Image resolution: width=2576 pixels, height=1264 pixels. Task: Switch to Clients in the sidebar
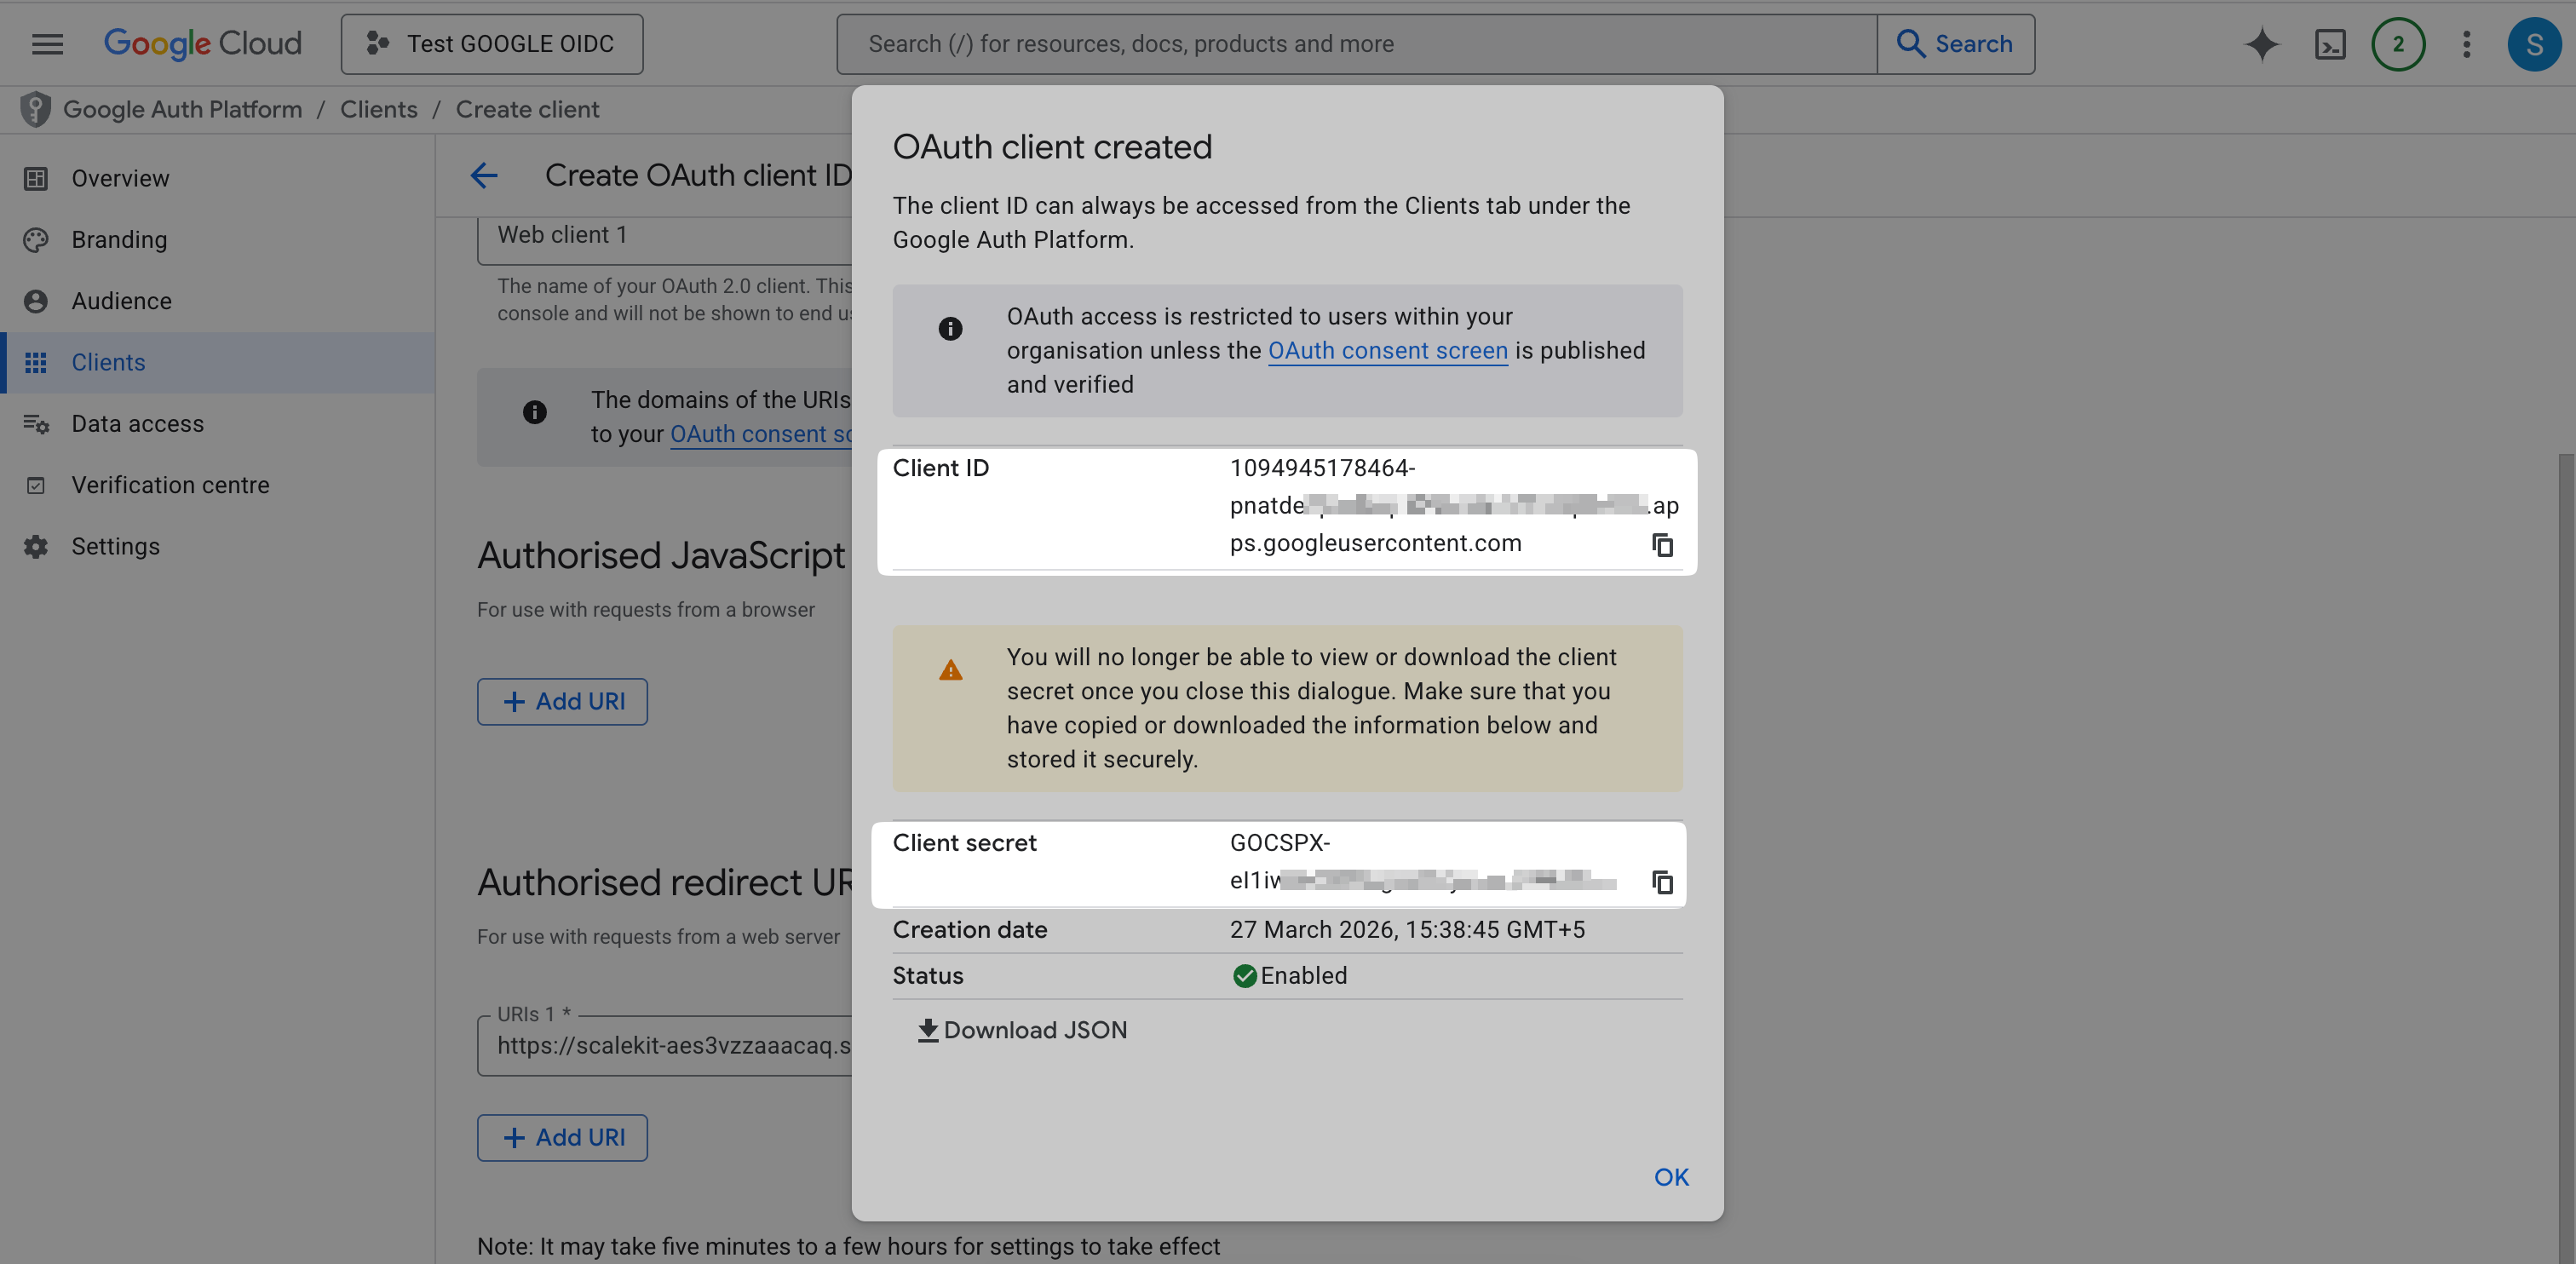[x=108, y=362]
